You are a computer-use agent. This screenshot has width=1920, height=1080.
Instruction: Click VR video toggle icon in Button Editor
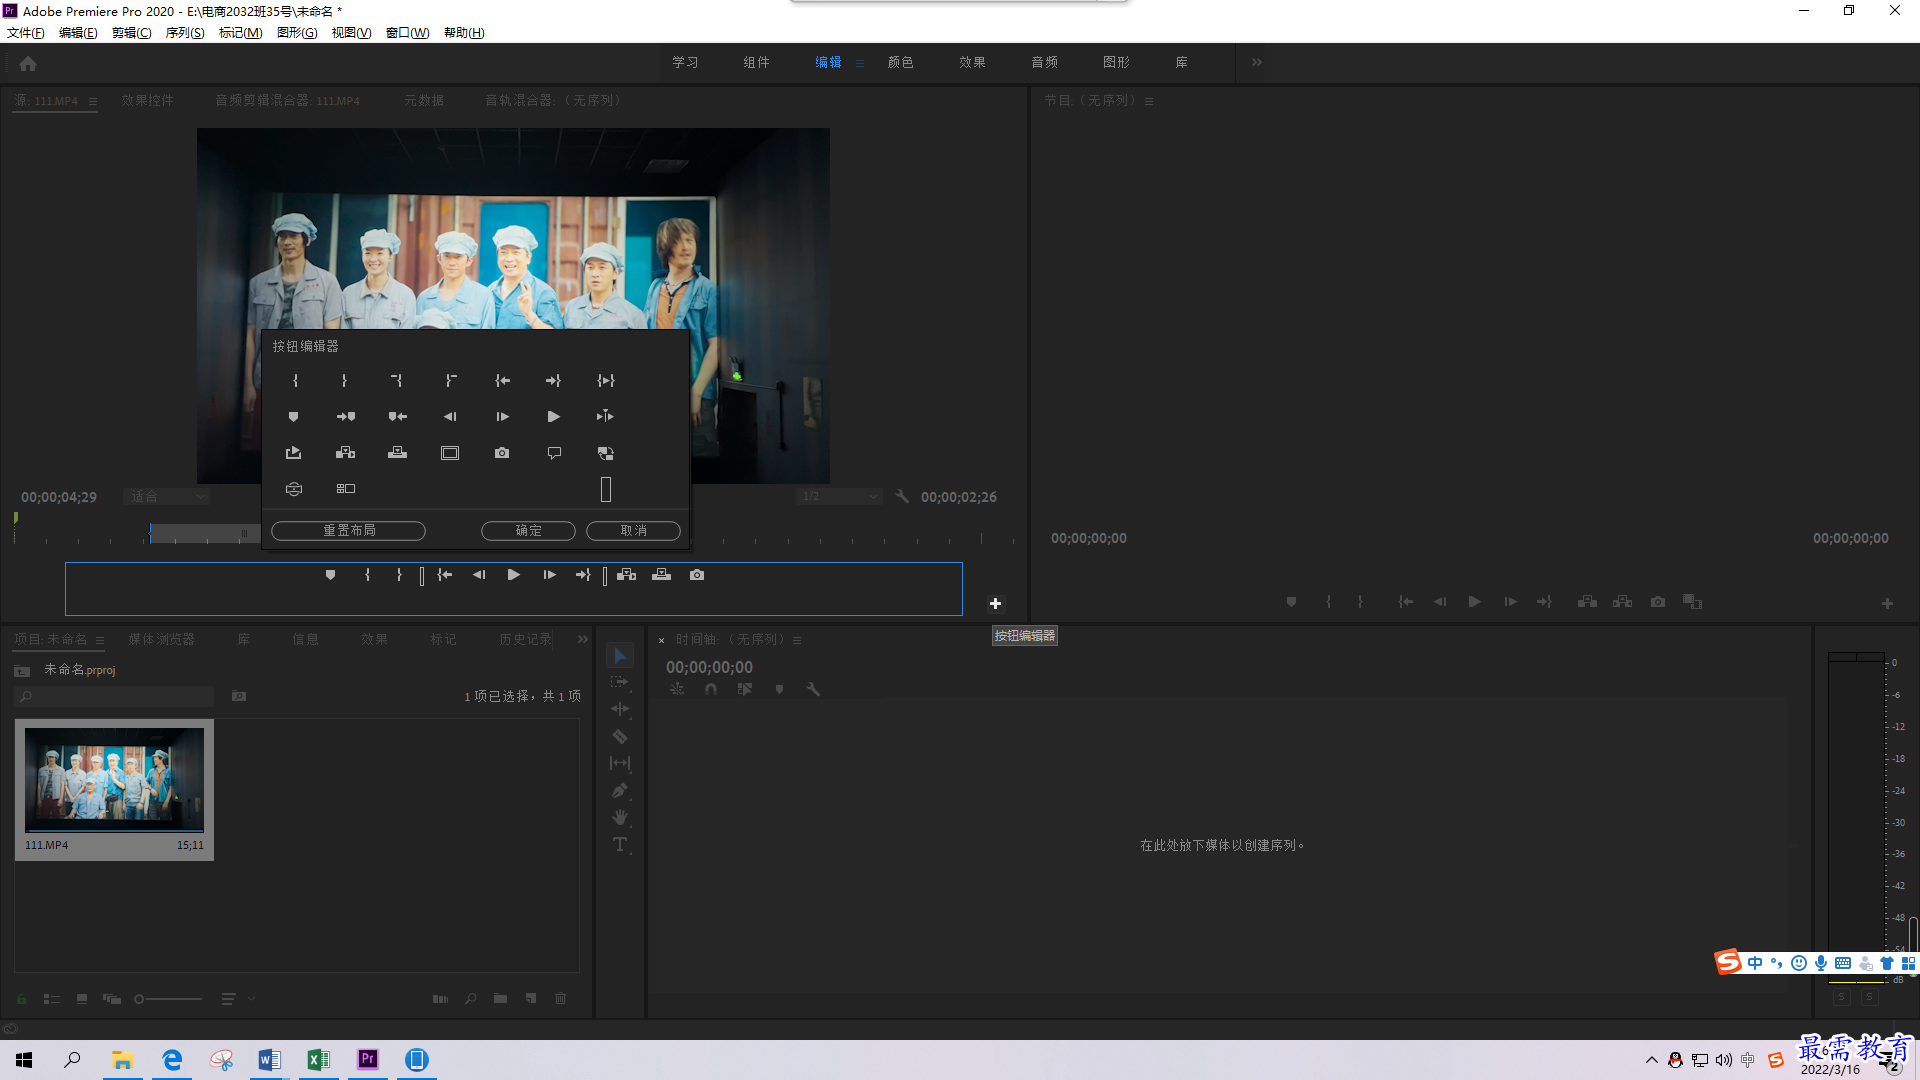coord(294,489)
